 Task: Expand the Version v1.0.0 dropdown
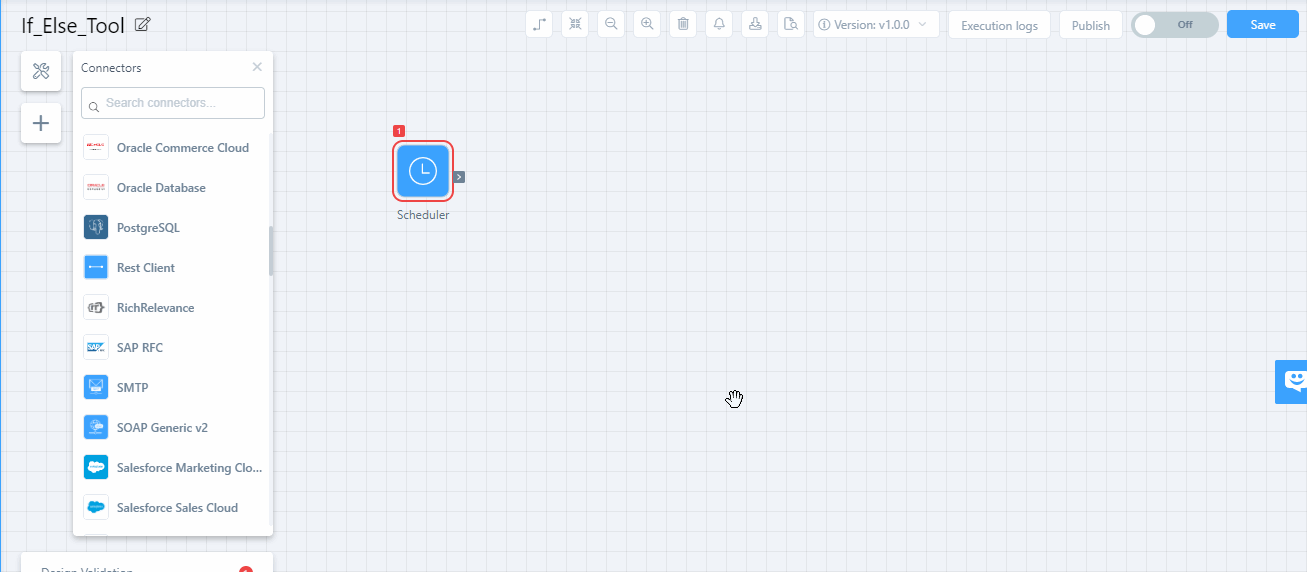(x=876, y=25)
